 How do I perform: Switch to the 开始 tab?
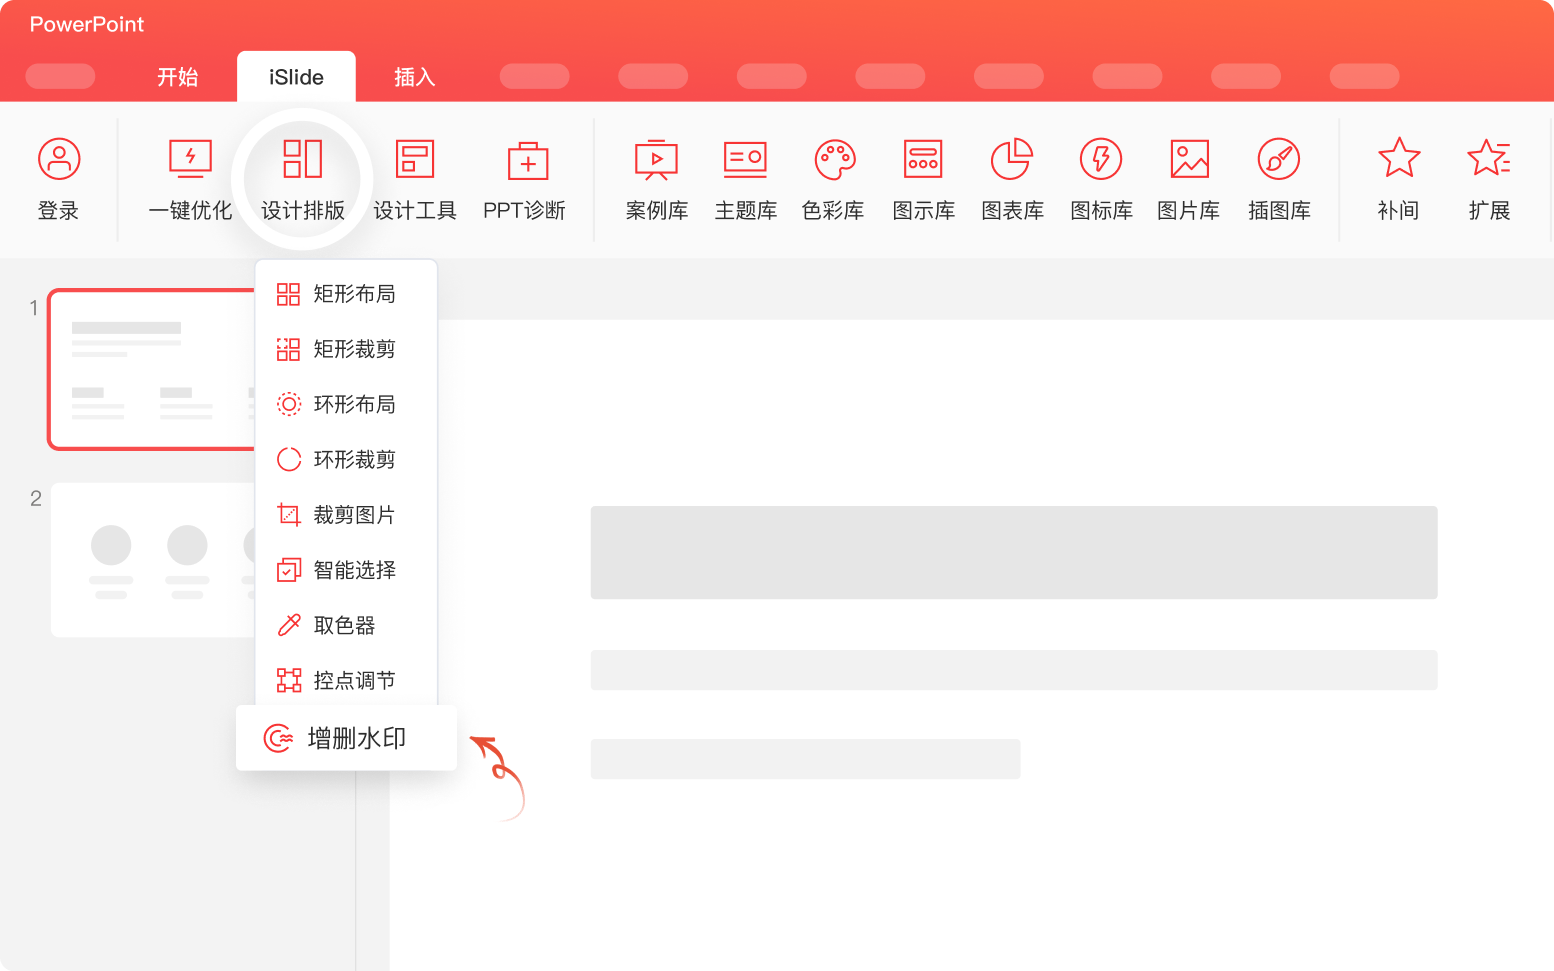coord(178,77)
